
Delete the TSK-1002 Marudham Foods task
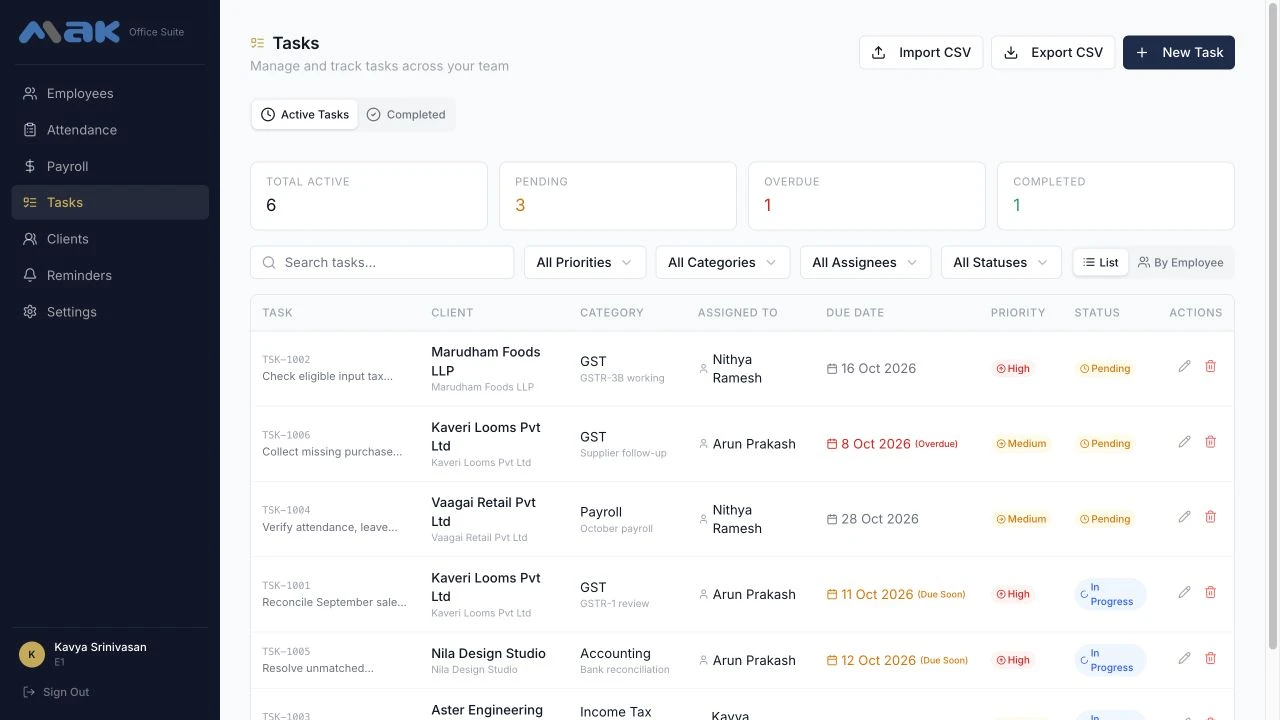pyautogui.click(x=1210, y=367)
